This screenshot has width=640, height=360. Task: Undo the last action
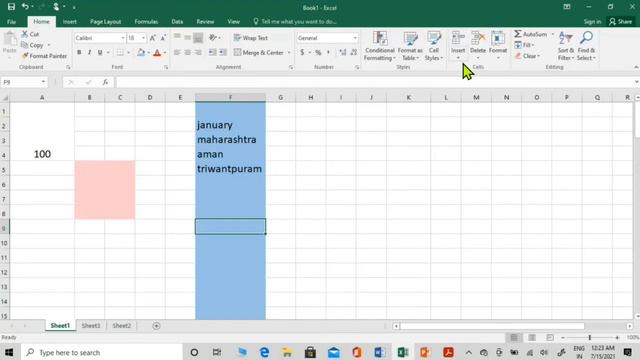click(x=25, y=7)
